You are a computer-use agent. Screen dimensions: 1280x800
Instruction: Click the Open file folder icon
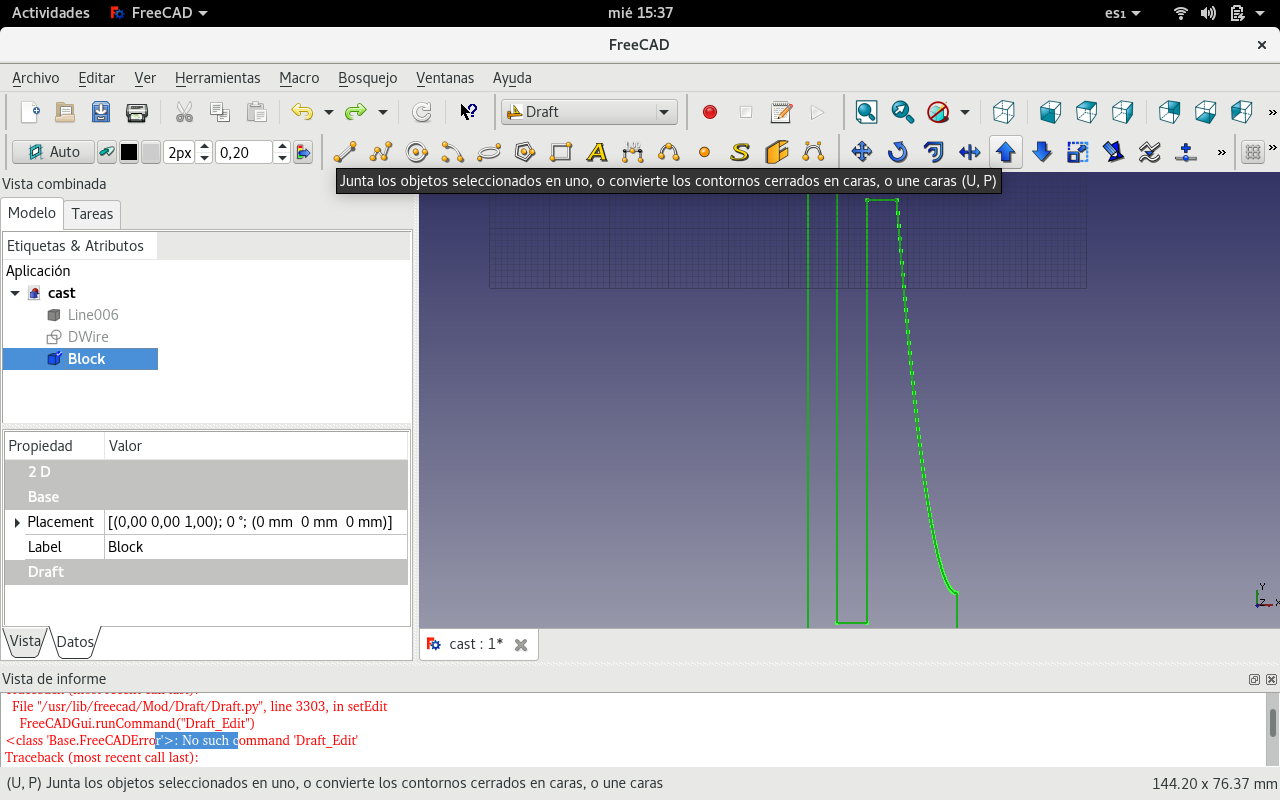pyautogui.click(x=65, y=112)
